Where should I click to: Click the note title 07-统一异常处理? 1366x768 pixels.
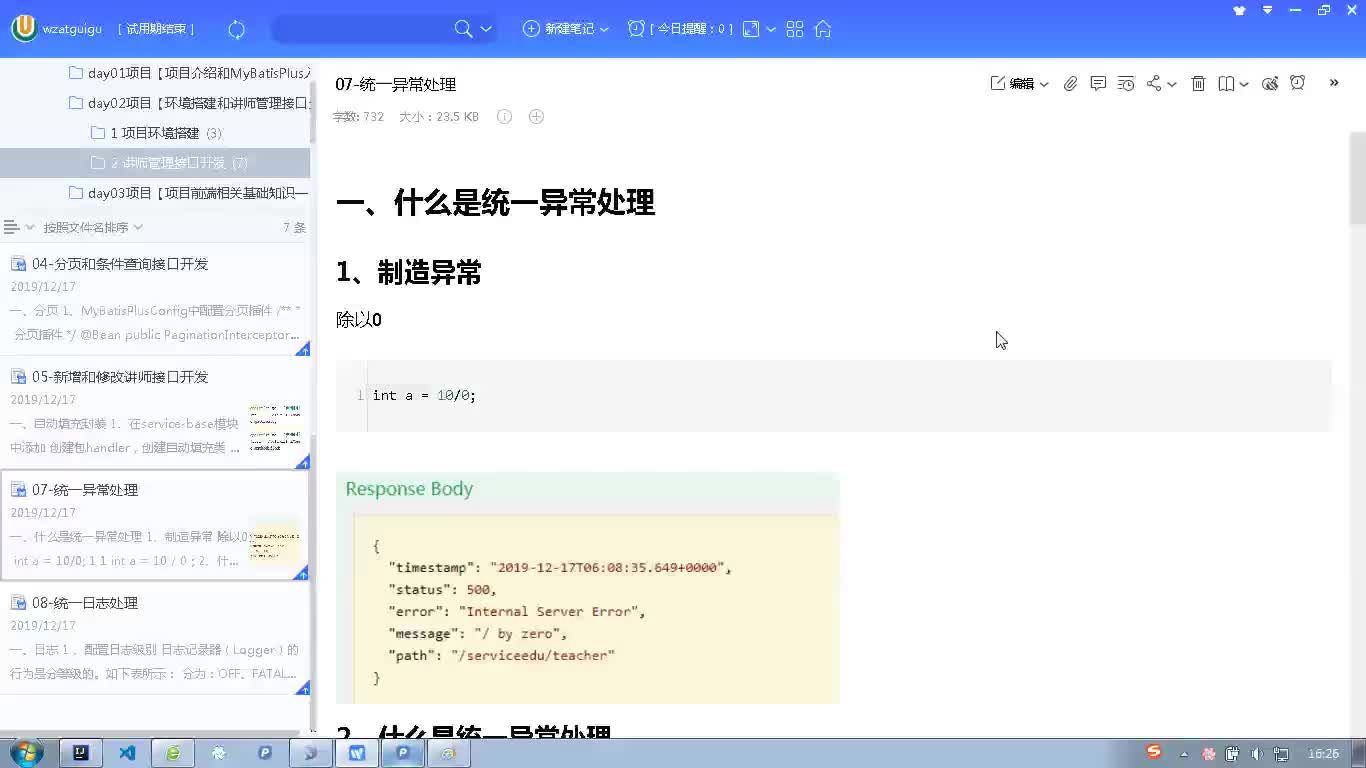tap(396, 84)
